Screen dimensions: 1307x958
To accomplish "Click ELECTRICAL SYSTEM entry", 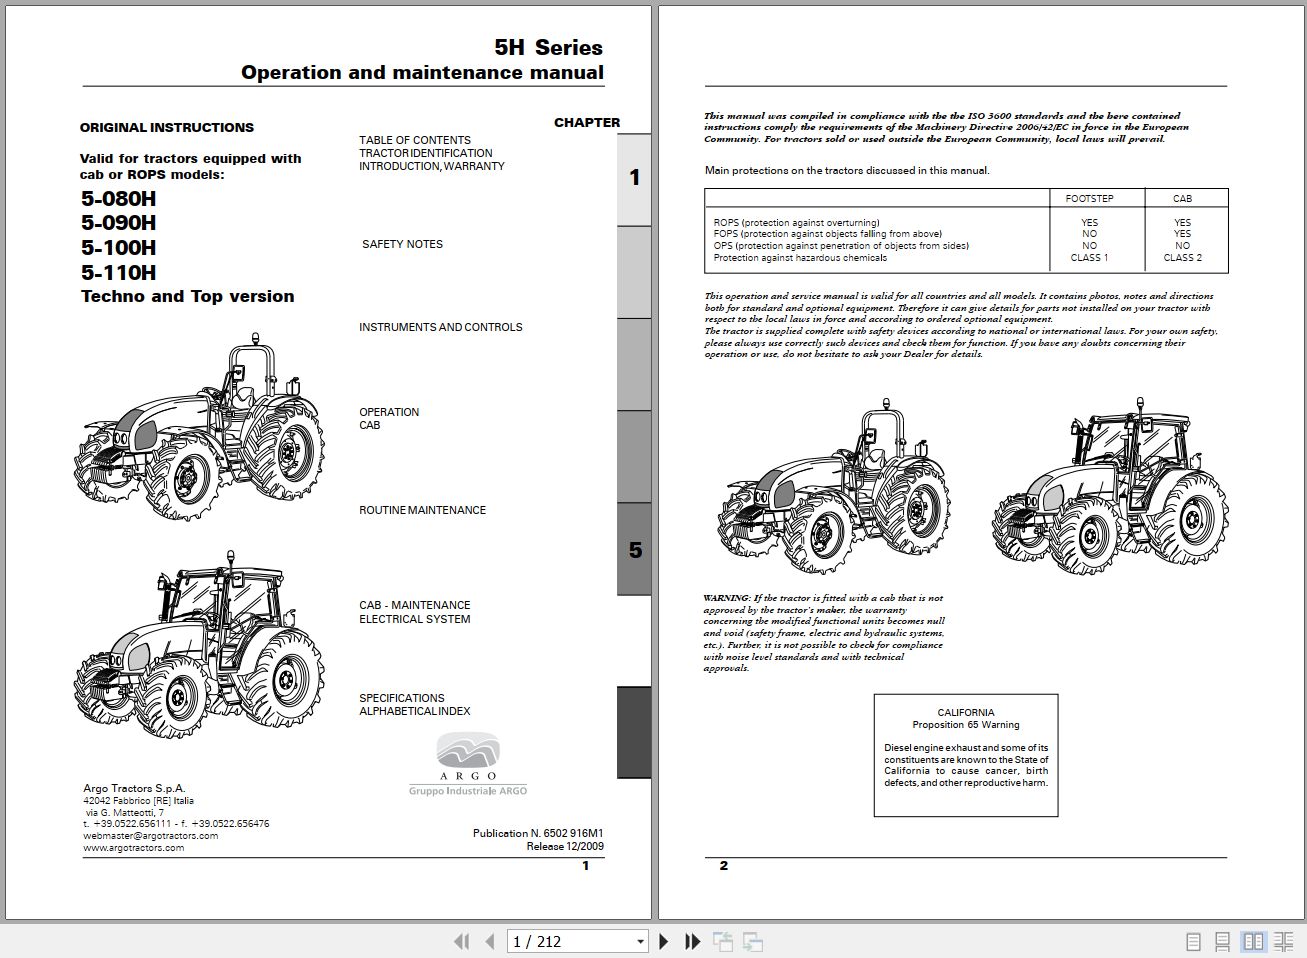I will coord(414,619).
